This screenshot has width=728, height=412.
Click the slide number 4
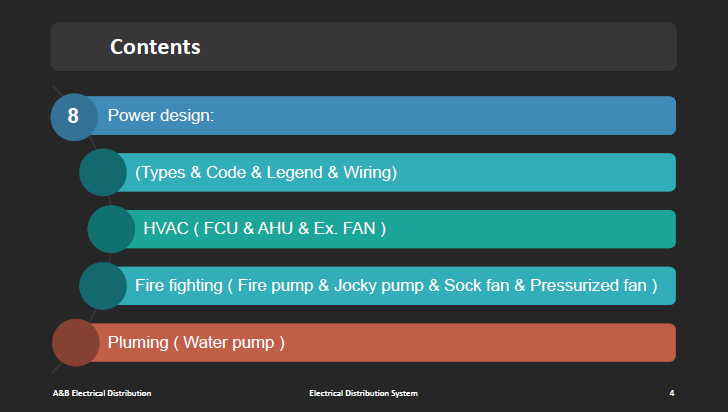tap(671, 393)
